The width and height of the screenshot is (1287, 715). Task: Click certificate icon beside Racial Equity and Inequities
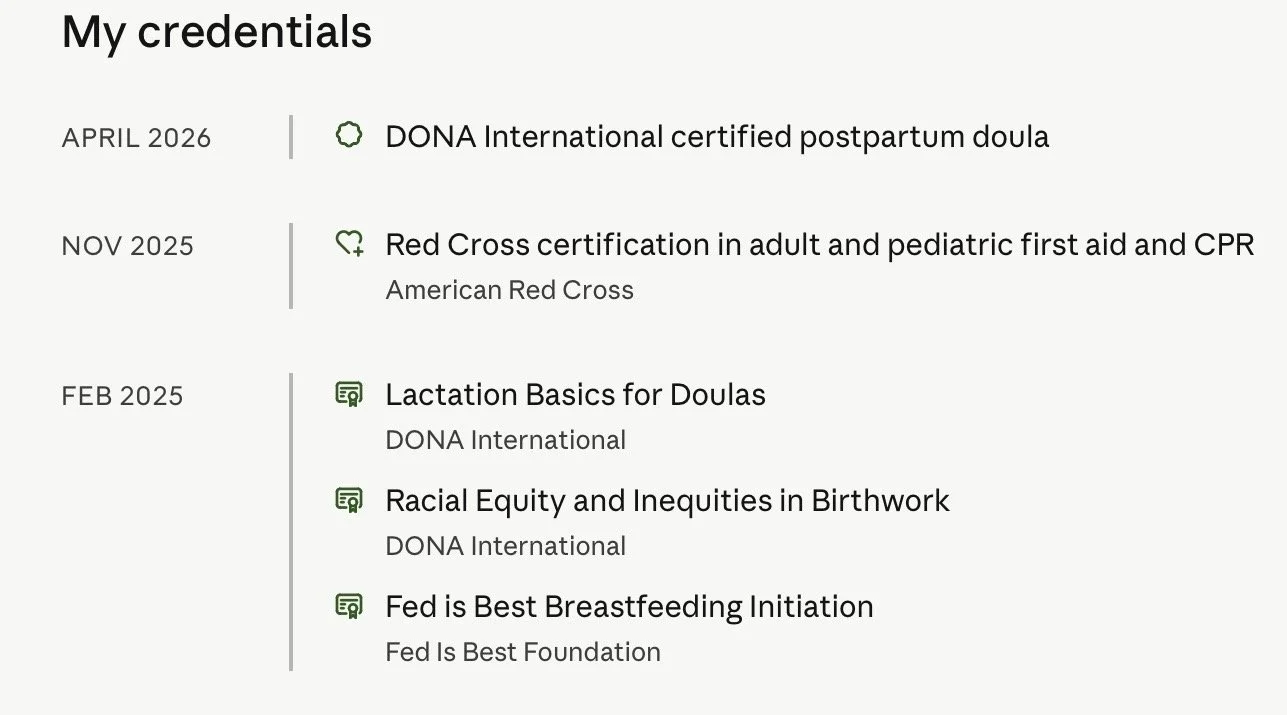click(x=348, y=500)
